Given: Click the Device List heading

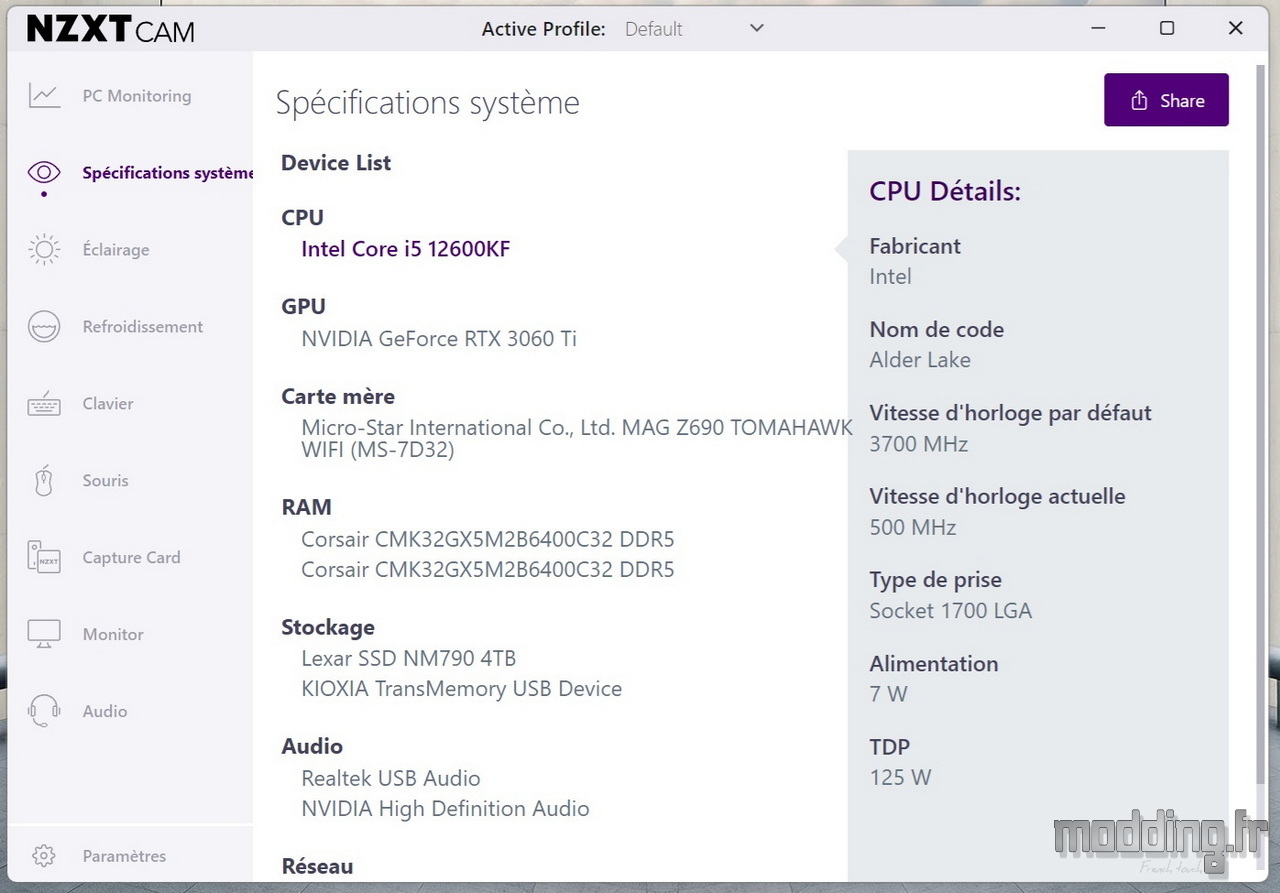Looking at the screenshot, I should click(x=336, y=163).
